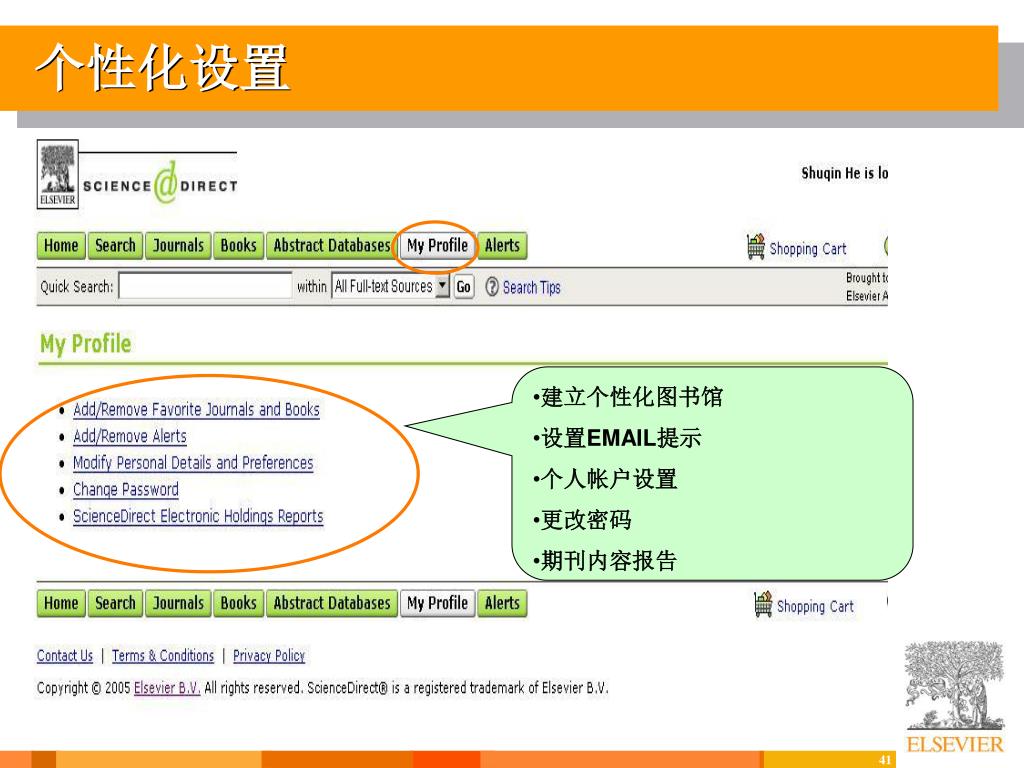The width and height of the screenshot is (1024, 768).
Task: Click the My Profile page heading
Action: tap(86, 344)
